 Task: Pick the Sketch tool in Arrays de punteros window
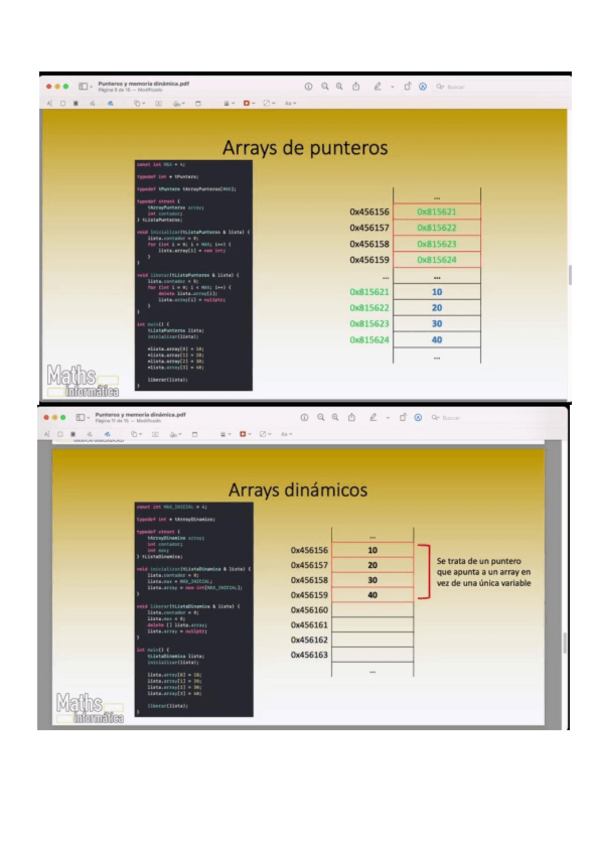point(92,103)
